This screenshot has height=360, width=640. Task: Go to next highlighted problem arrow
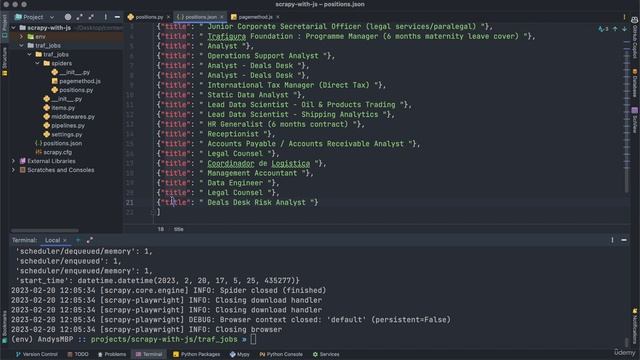tap(624, 29)
